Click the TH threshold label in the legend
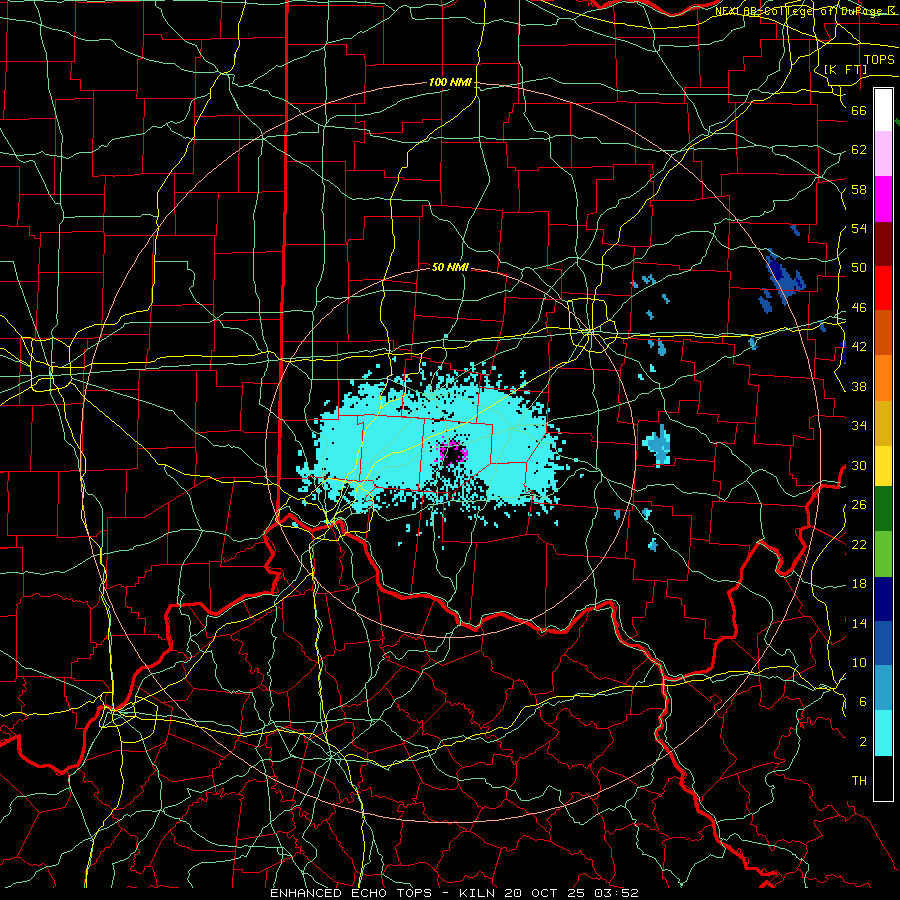Image resolution: width=900 pixels, height=900 pixels. click(859, 781)
